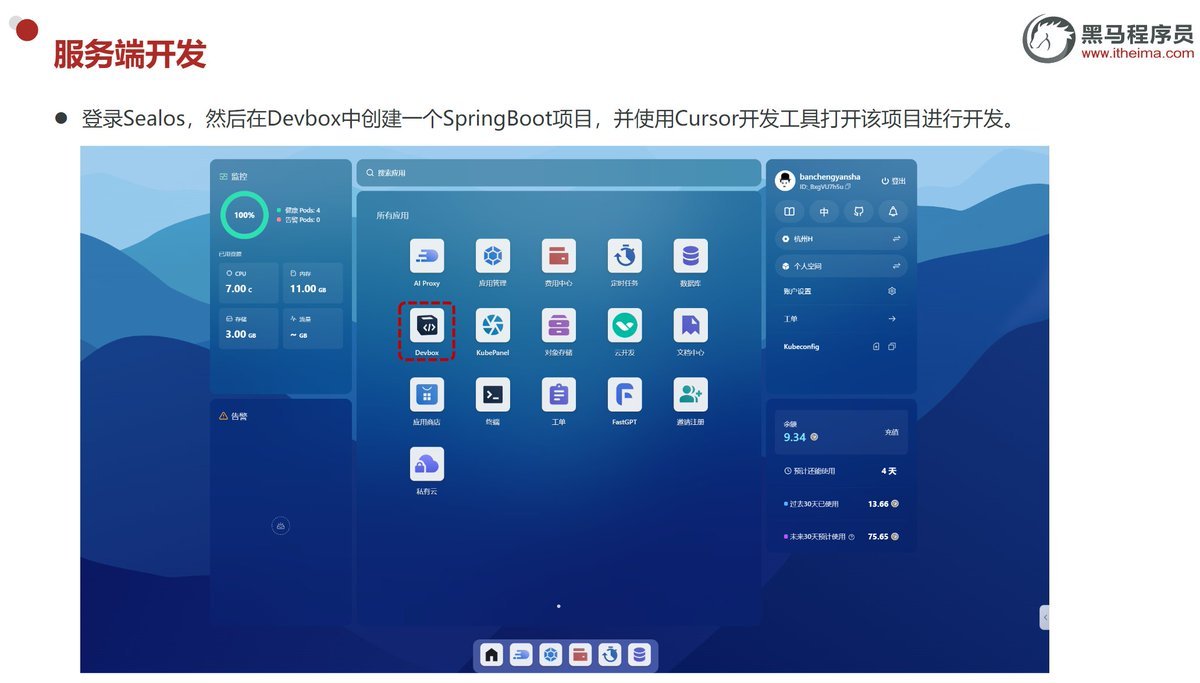Viewport: 1200px width, 683px height.
Task: Click the 监控 panel heading
Action: (x=239, y=176)
